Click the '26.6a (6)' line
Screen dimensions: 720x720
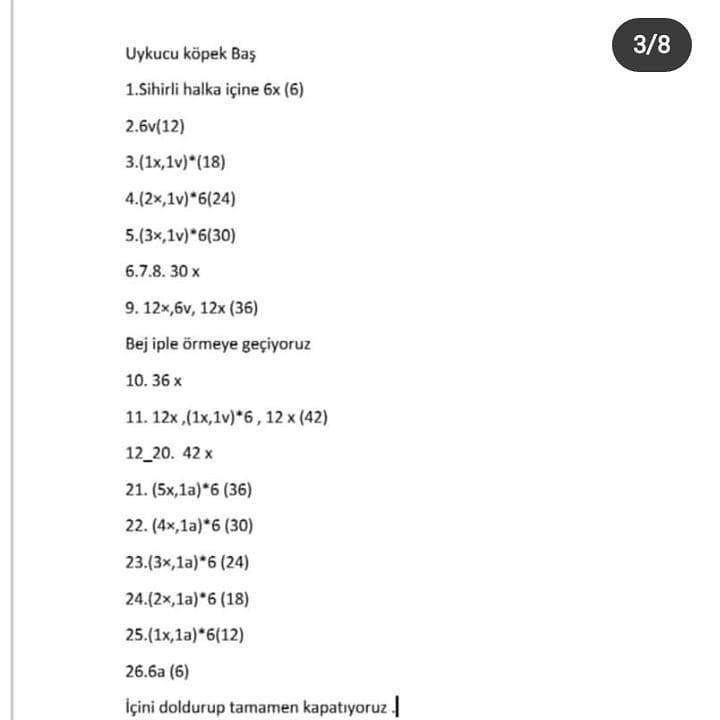coord(157,671)
